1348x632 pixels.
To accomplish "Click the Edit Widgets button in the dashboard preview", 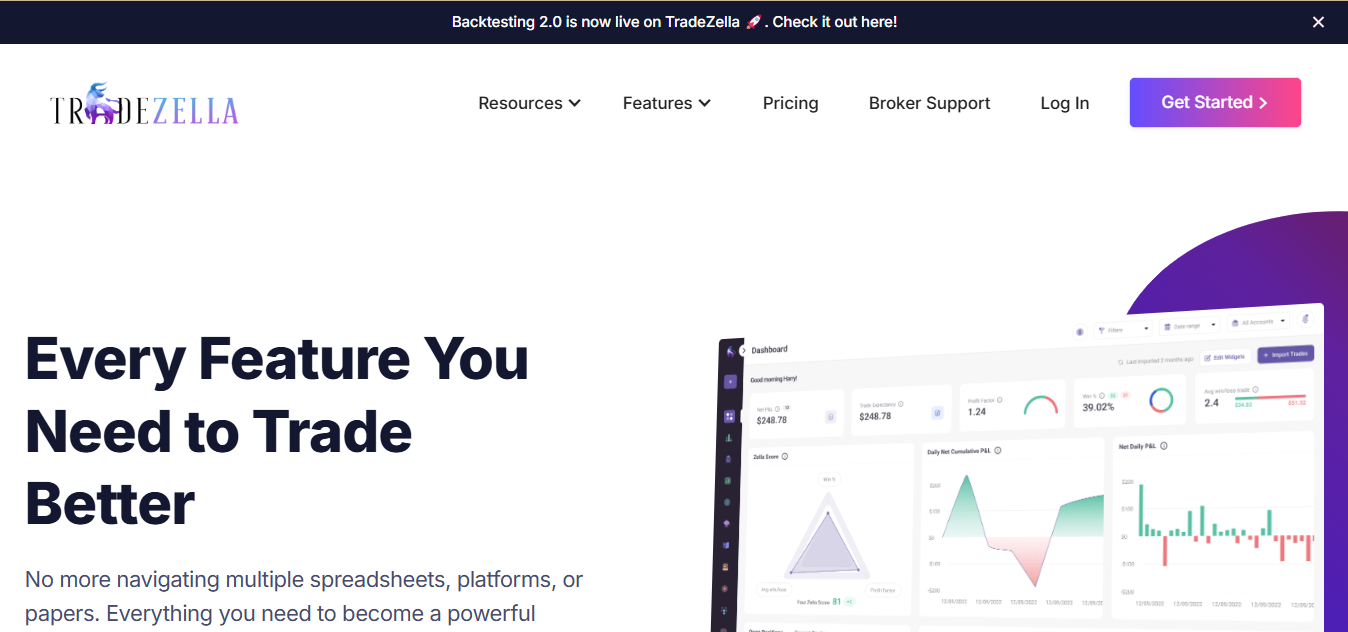I will (x=1226, y=357).
